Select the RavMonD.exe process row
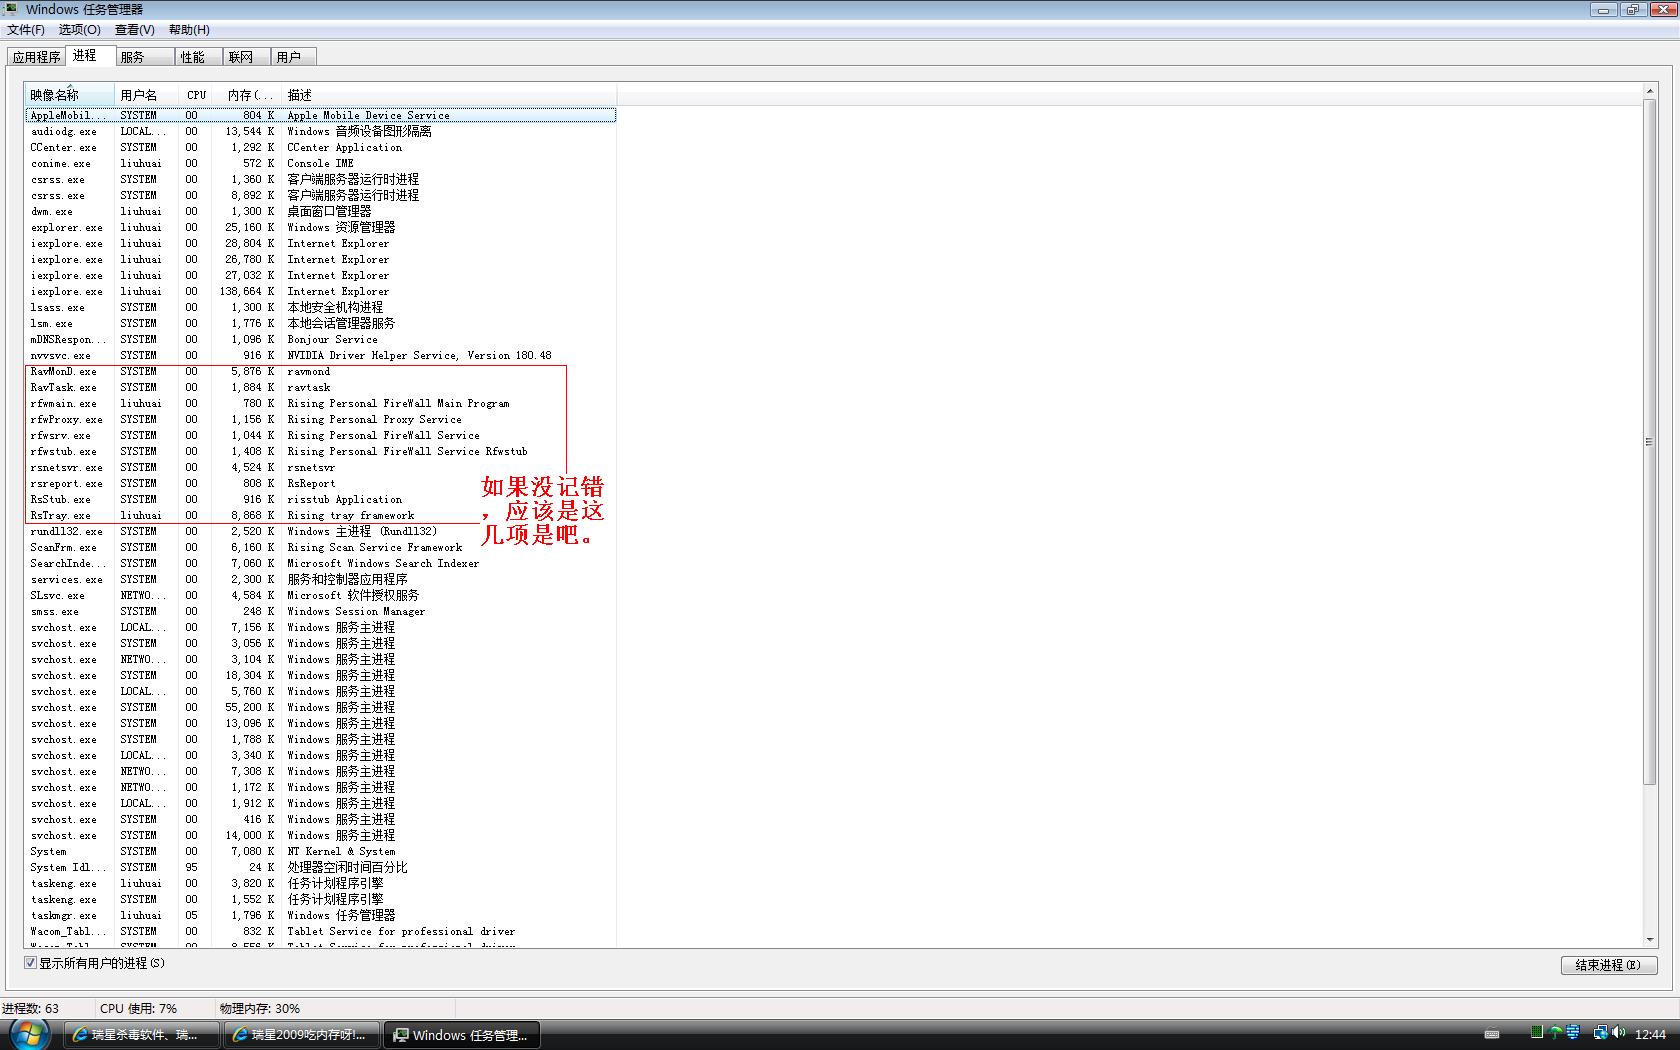Viewport: 1680px width, 1050px height. (x=320, y=371)
